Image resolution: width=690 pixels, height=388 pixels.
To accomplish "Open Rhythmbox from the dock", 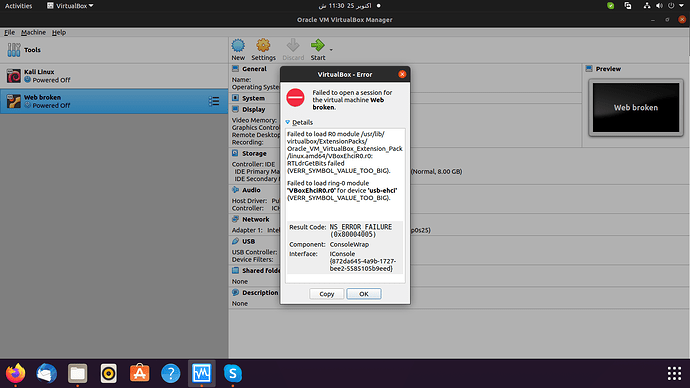I will coord(109,373).
